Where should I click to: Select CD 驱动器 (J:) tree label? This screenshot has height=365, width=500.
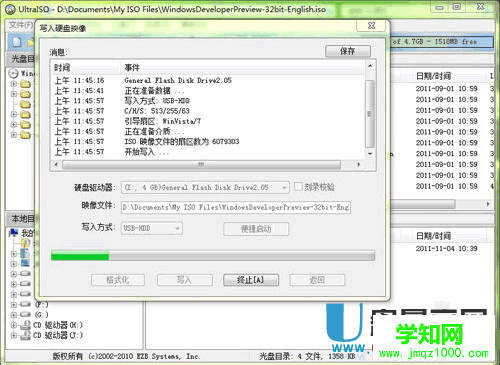coord(58,335)
